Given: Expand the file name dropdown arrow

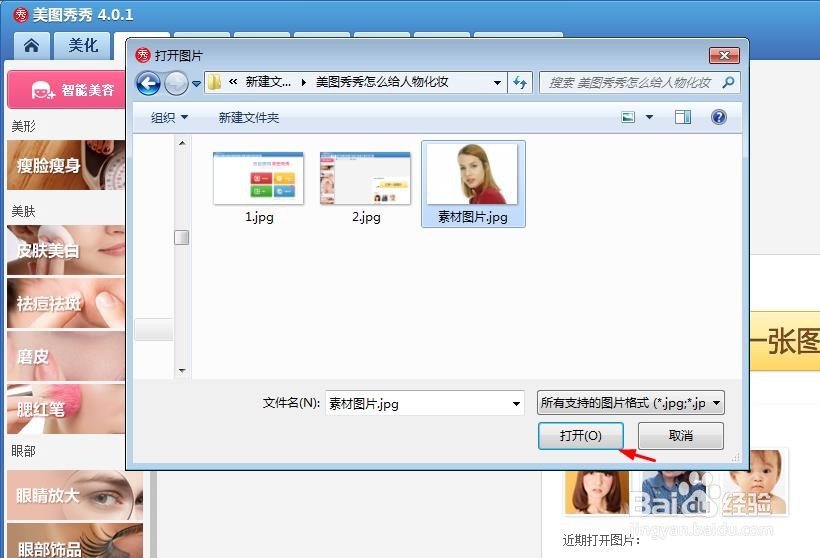Looking at the screenshot, I should 516,403.
